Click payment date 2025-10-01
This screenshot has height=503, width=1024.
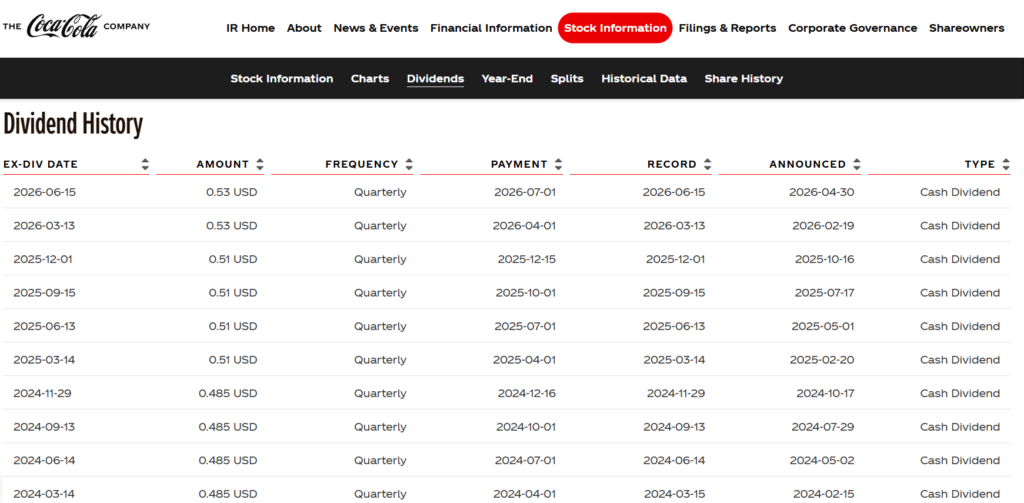click(x=526, y=293)
